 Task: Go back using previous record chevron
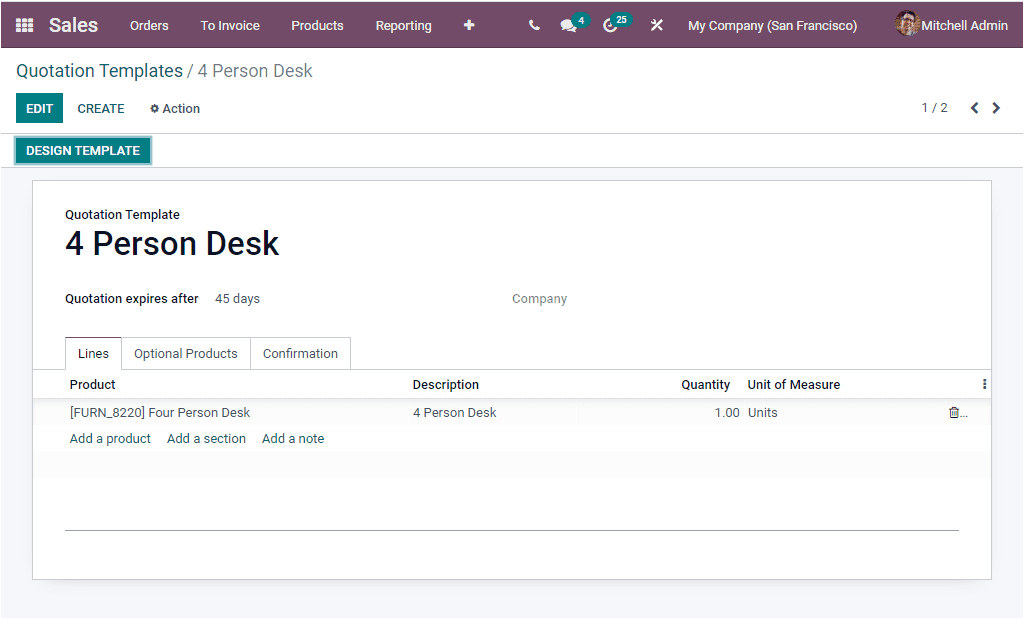[974, 107]
